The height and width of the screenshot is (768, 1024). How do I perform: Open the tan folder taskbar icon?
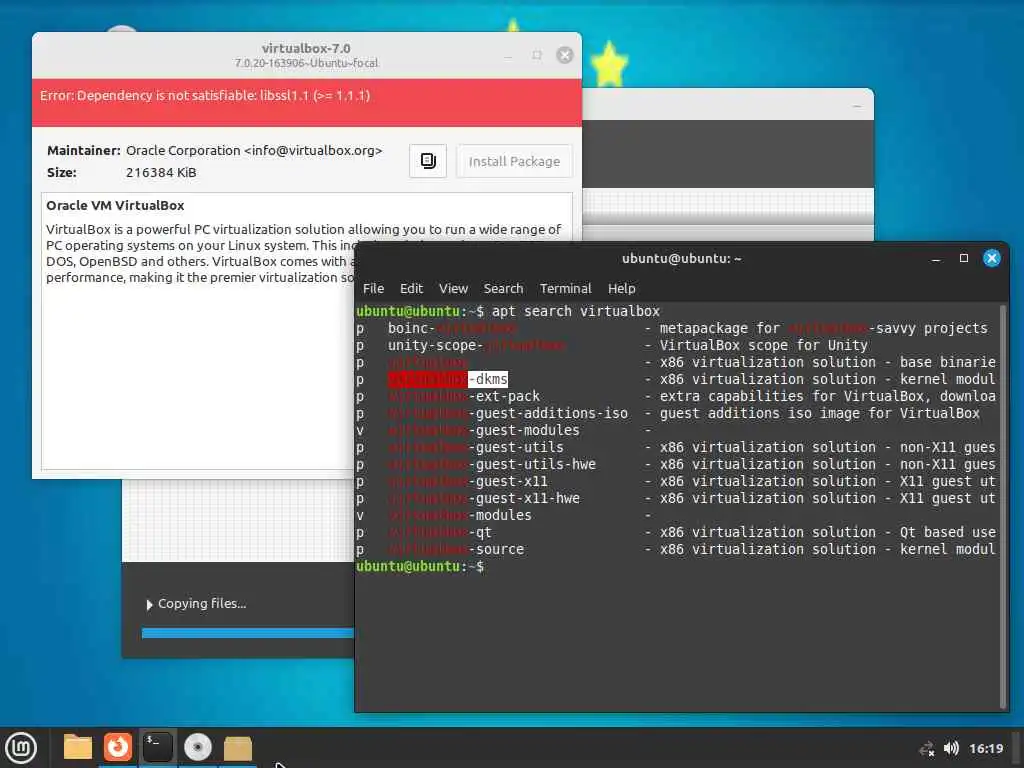(x=238, y=748)
